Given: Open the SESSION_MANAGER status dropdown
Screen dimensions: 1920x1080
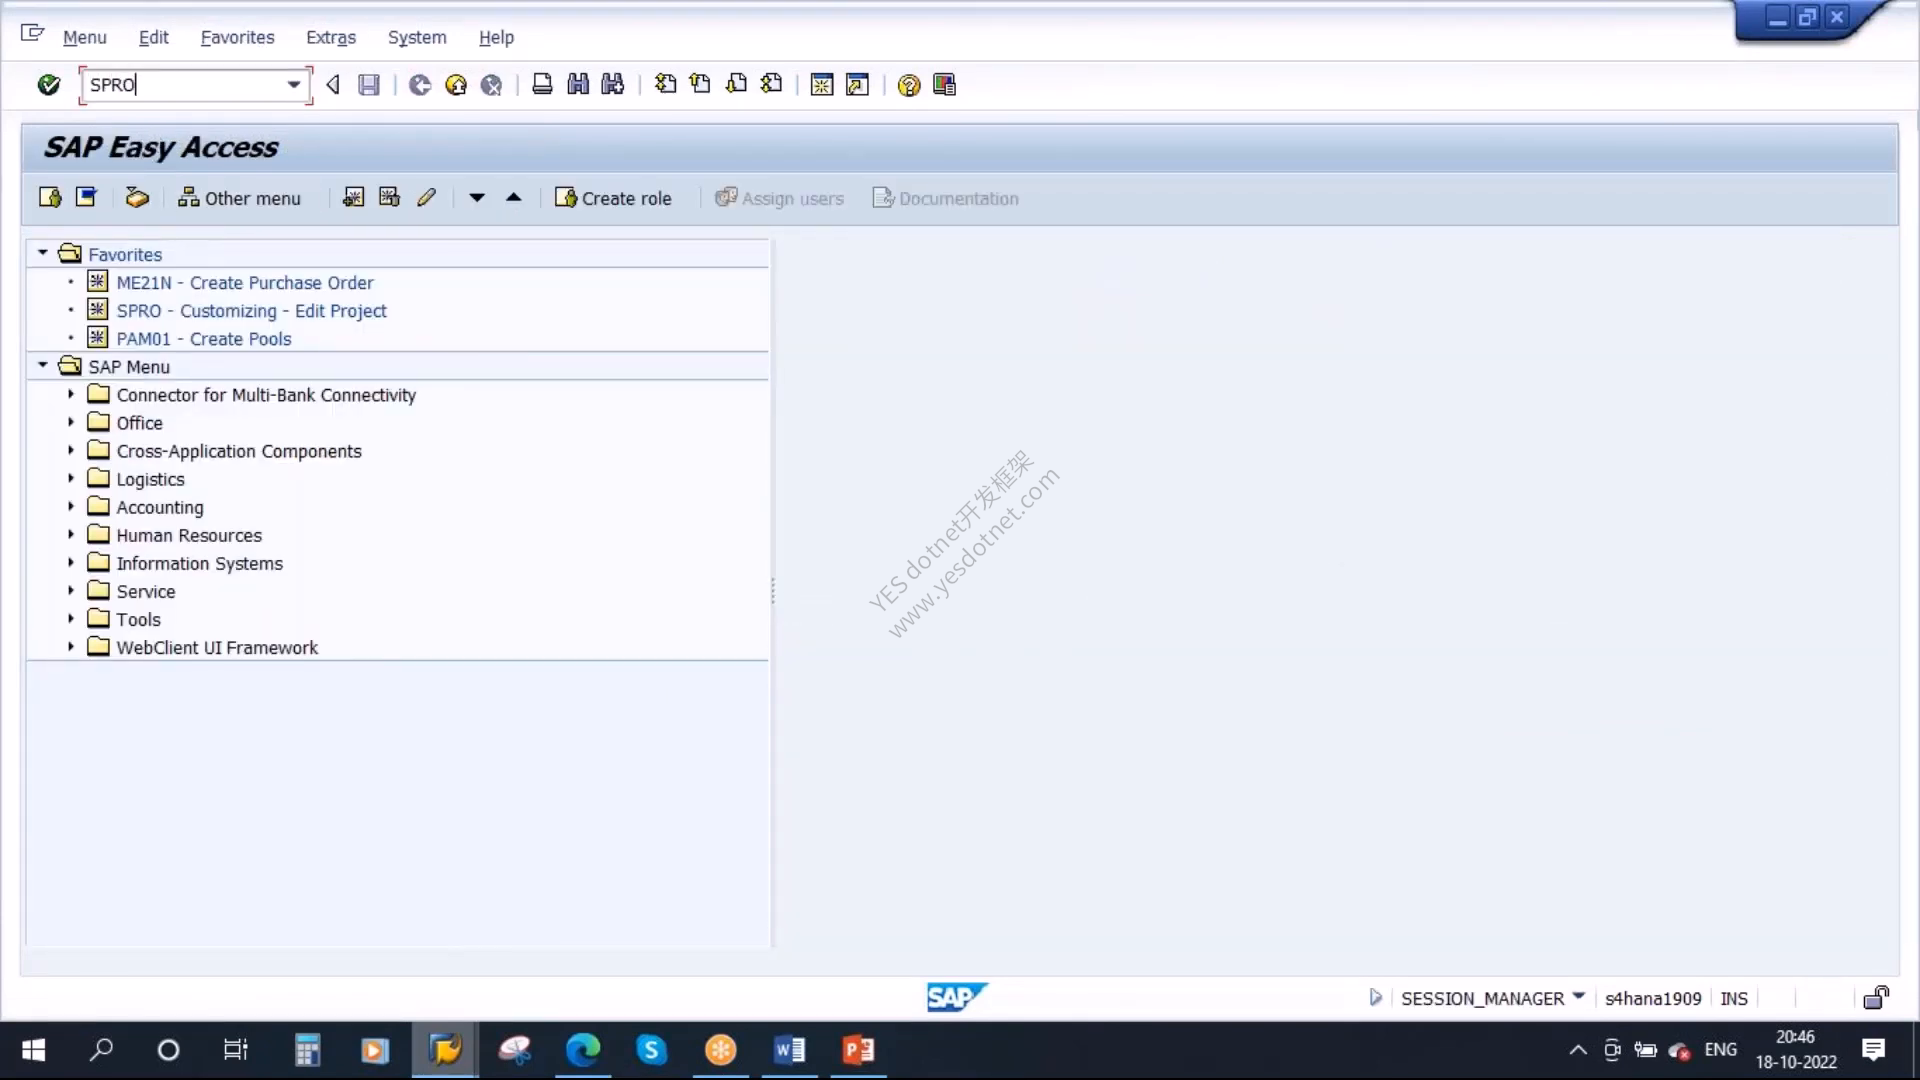Looking at the screenshot, I should point(1578,997).
